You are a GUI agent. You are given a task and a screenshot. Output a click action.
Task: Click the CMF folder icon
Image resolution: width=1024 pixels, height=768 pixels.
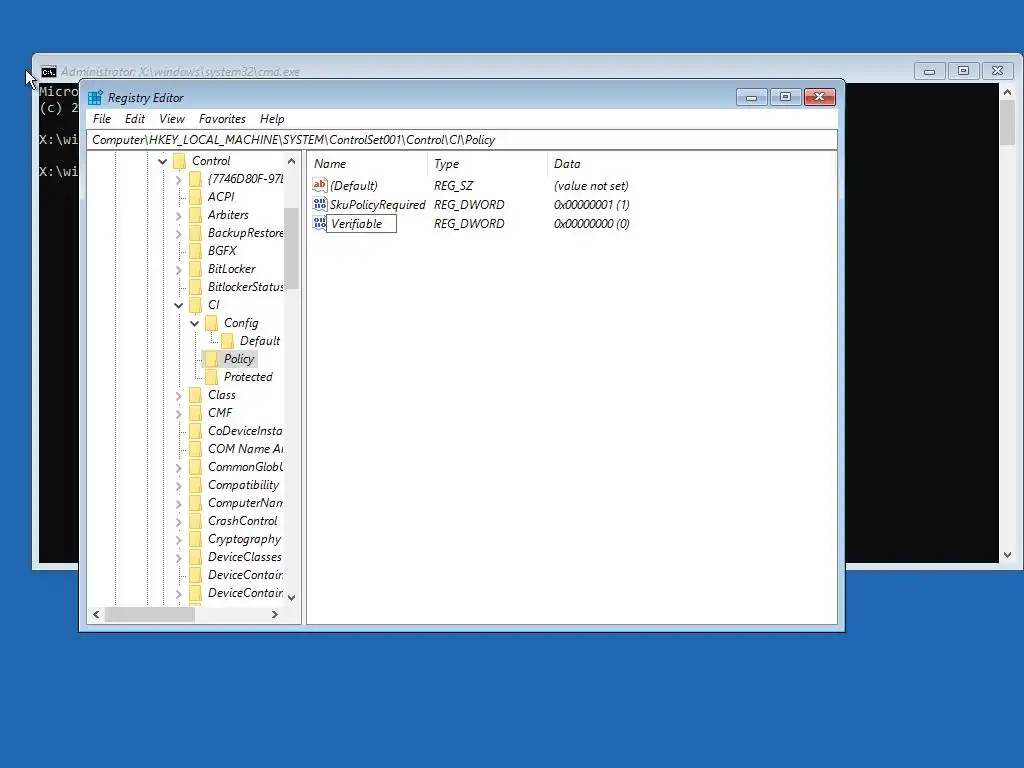pos(195,413)
